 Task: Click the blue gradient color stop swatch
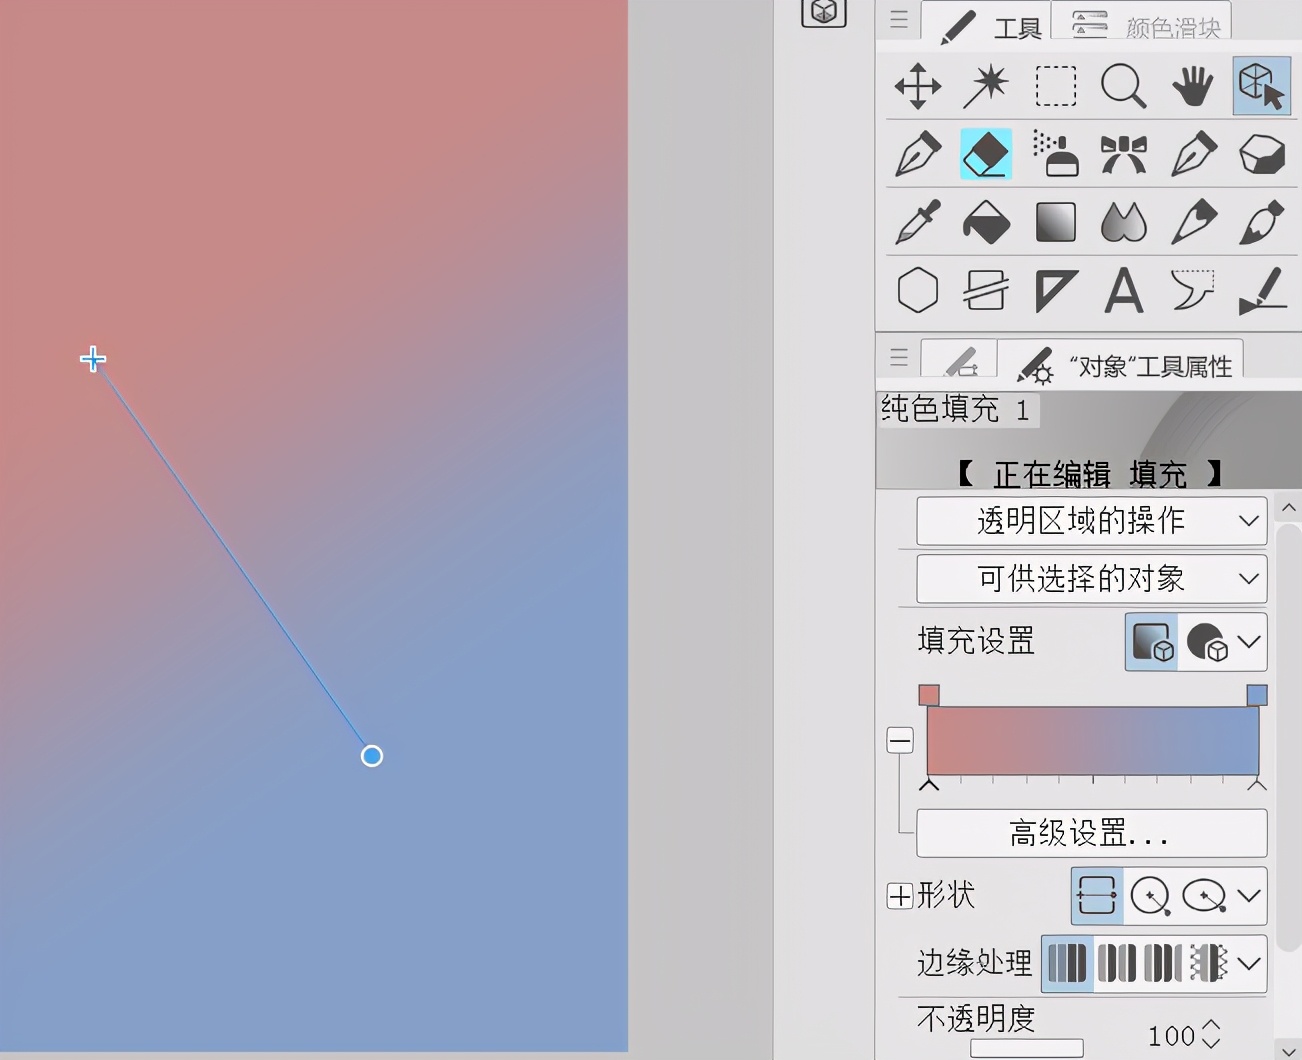pos(1257,695)
